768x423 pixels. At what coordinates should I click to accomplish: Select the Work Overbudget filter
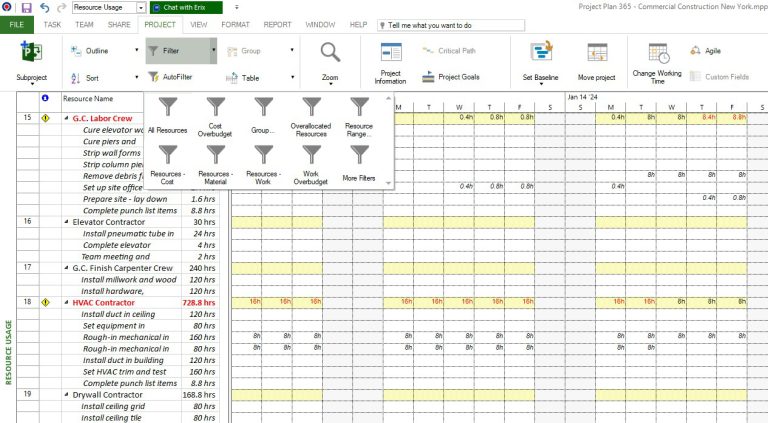pyautogui.click(x=311, y=164)
